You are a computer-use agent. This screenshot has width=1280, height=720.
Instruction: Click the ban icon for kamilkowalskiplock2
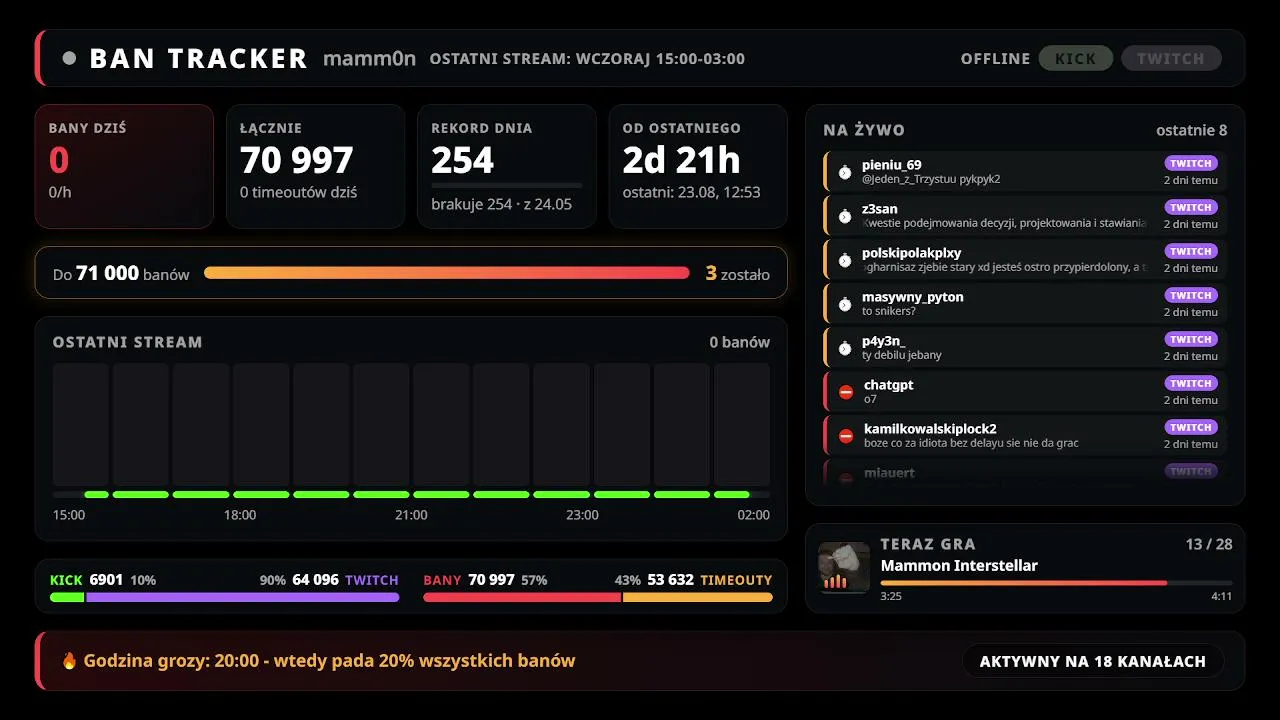point(846,436)
